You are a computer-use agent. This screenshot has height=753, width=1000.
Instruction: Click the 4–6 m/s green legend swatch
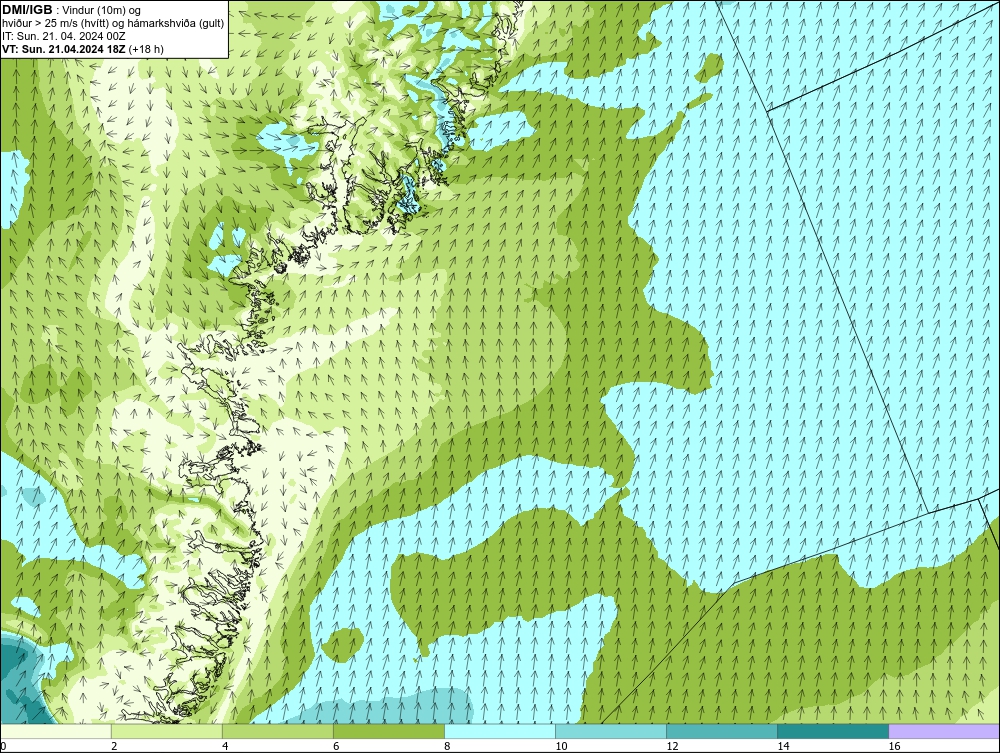[277, 731]
